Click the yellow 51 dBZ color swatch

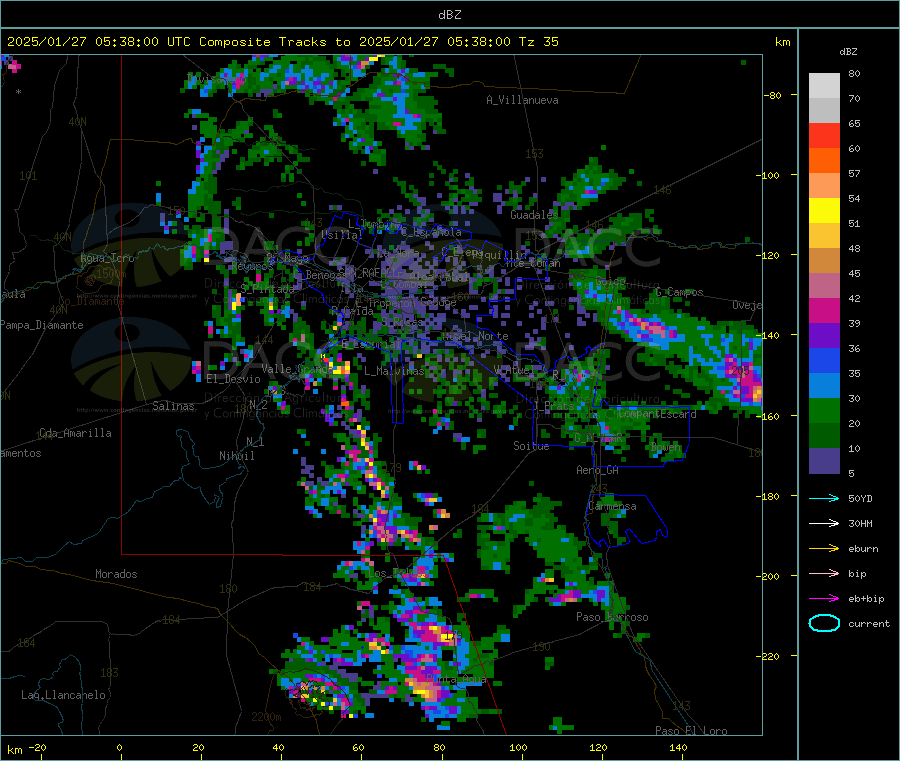(x=824, y=211)
